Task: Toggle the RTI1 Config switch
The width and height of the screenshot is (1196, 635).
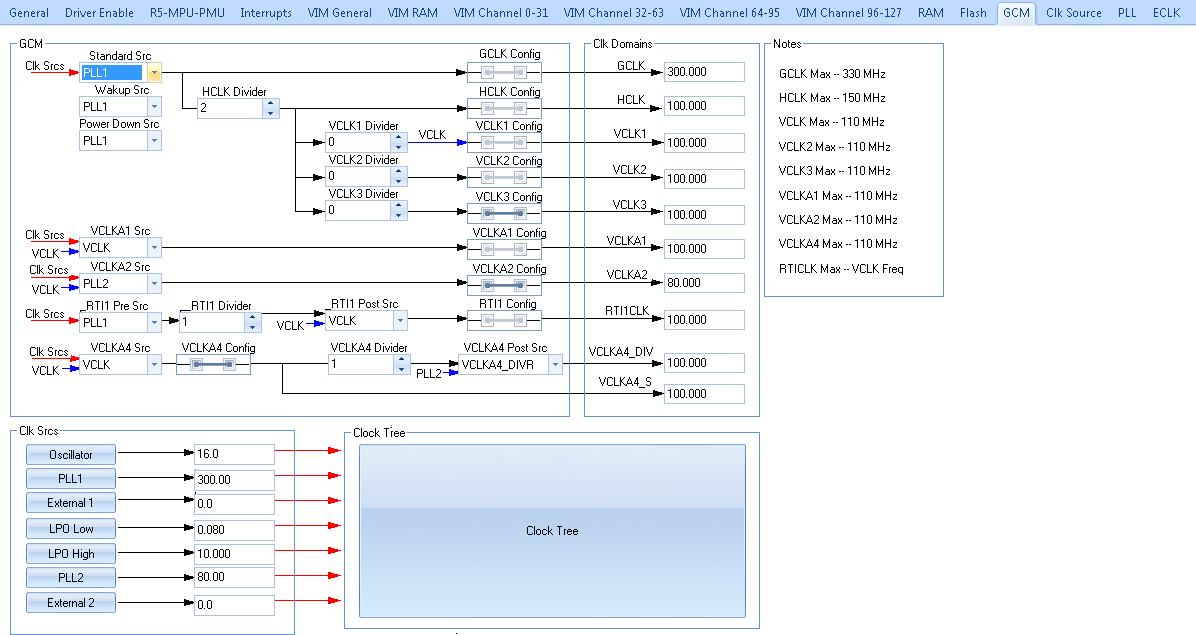Action: coord(504,320)
